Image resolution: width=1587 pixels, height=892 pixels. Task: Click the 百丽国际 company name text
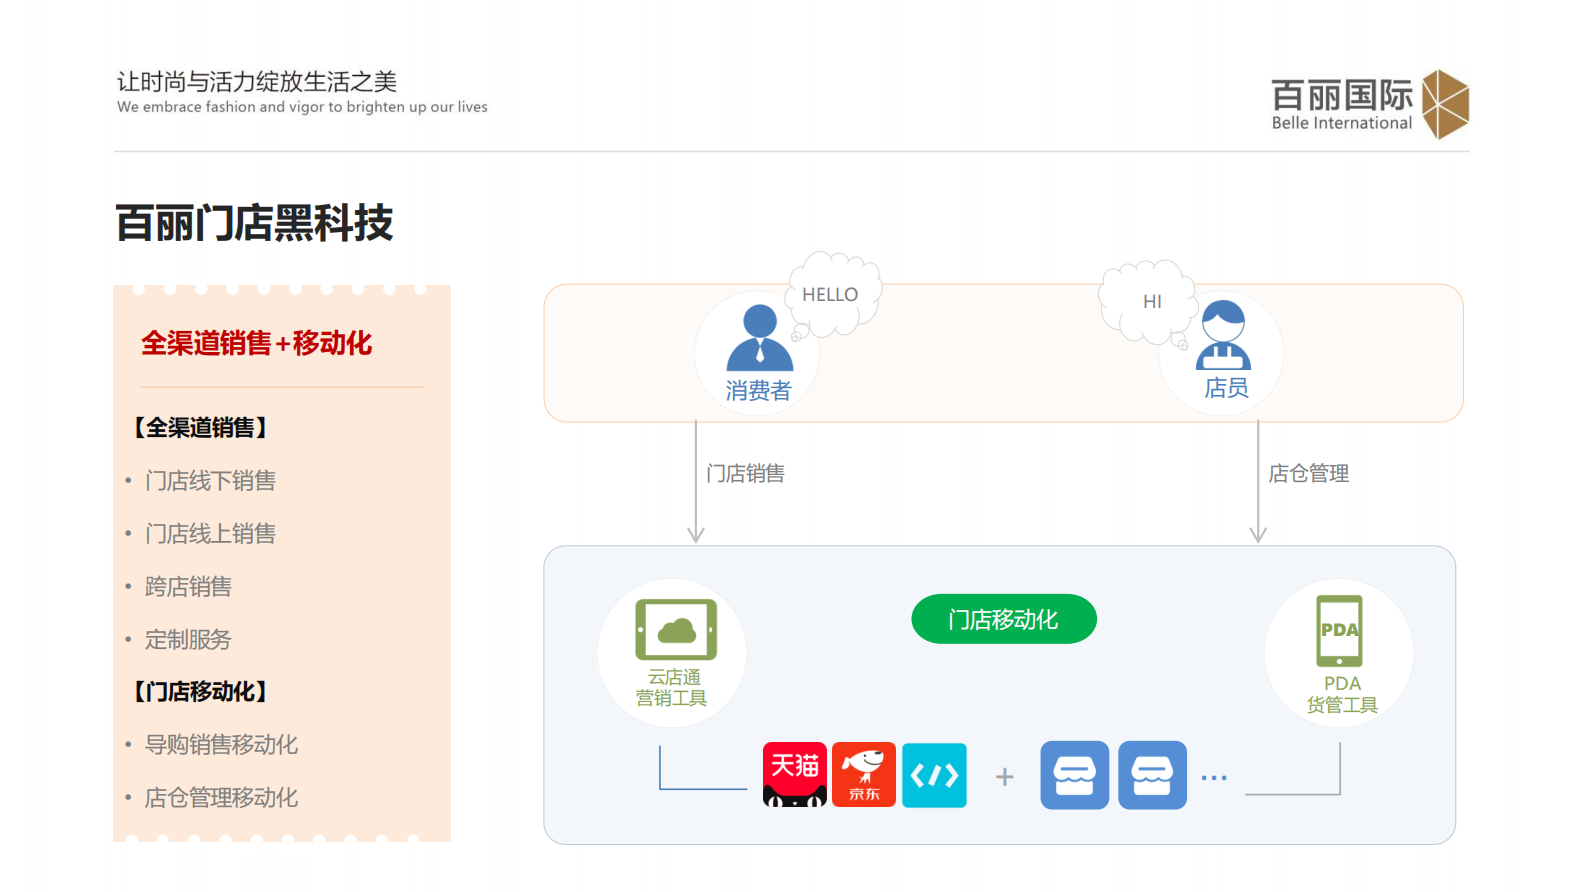point(1342,95)
